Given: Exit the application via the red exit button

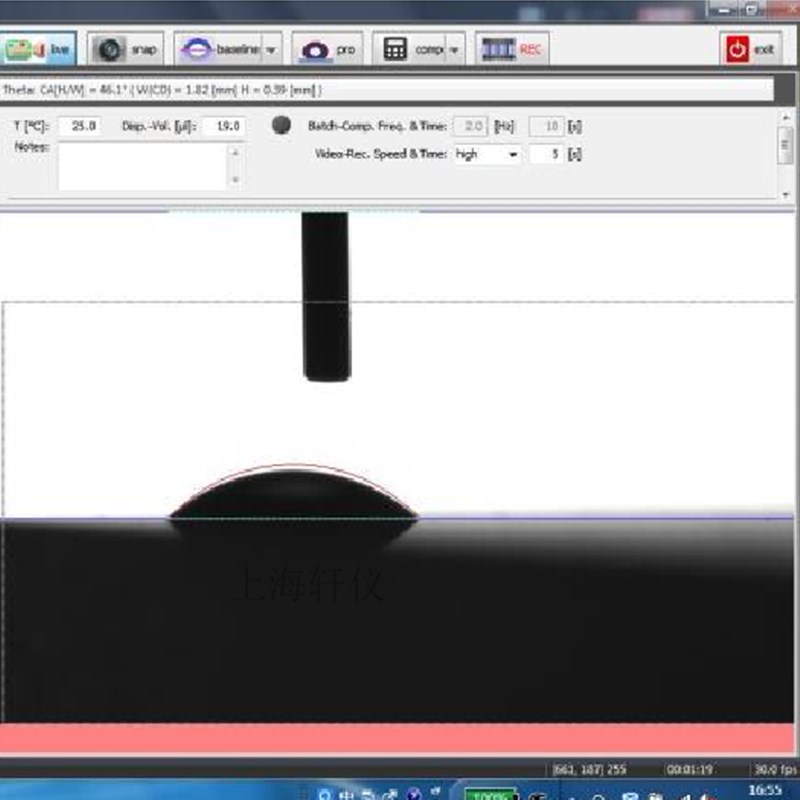Looking at the screenshot, I should tap(750, 48).
